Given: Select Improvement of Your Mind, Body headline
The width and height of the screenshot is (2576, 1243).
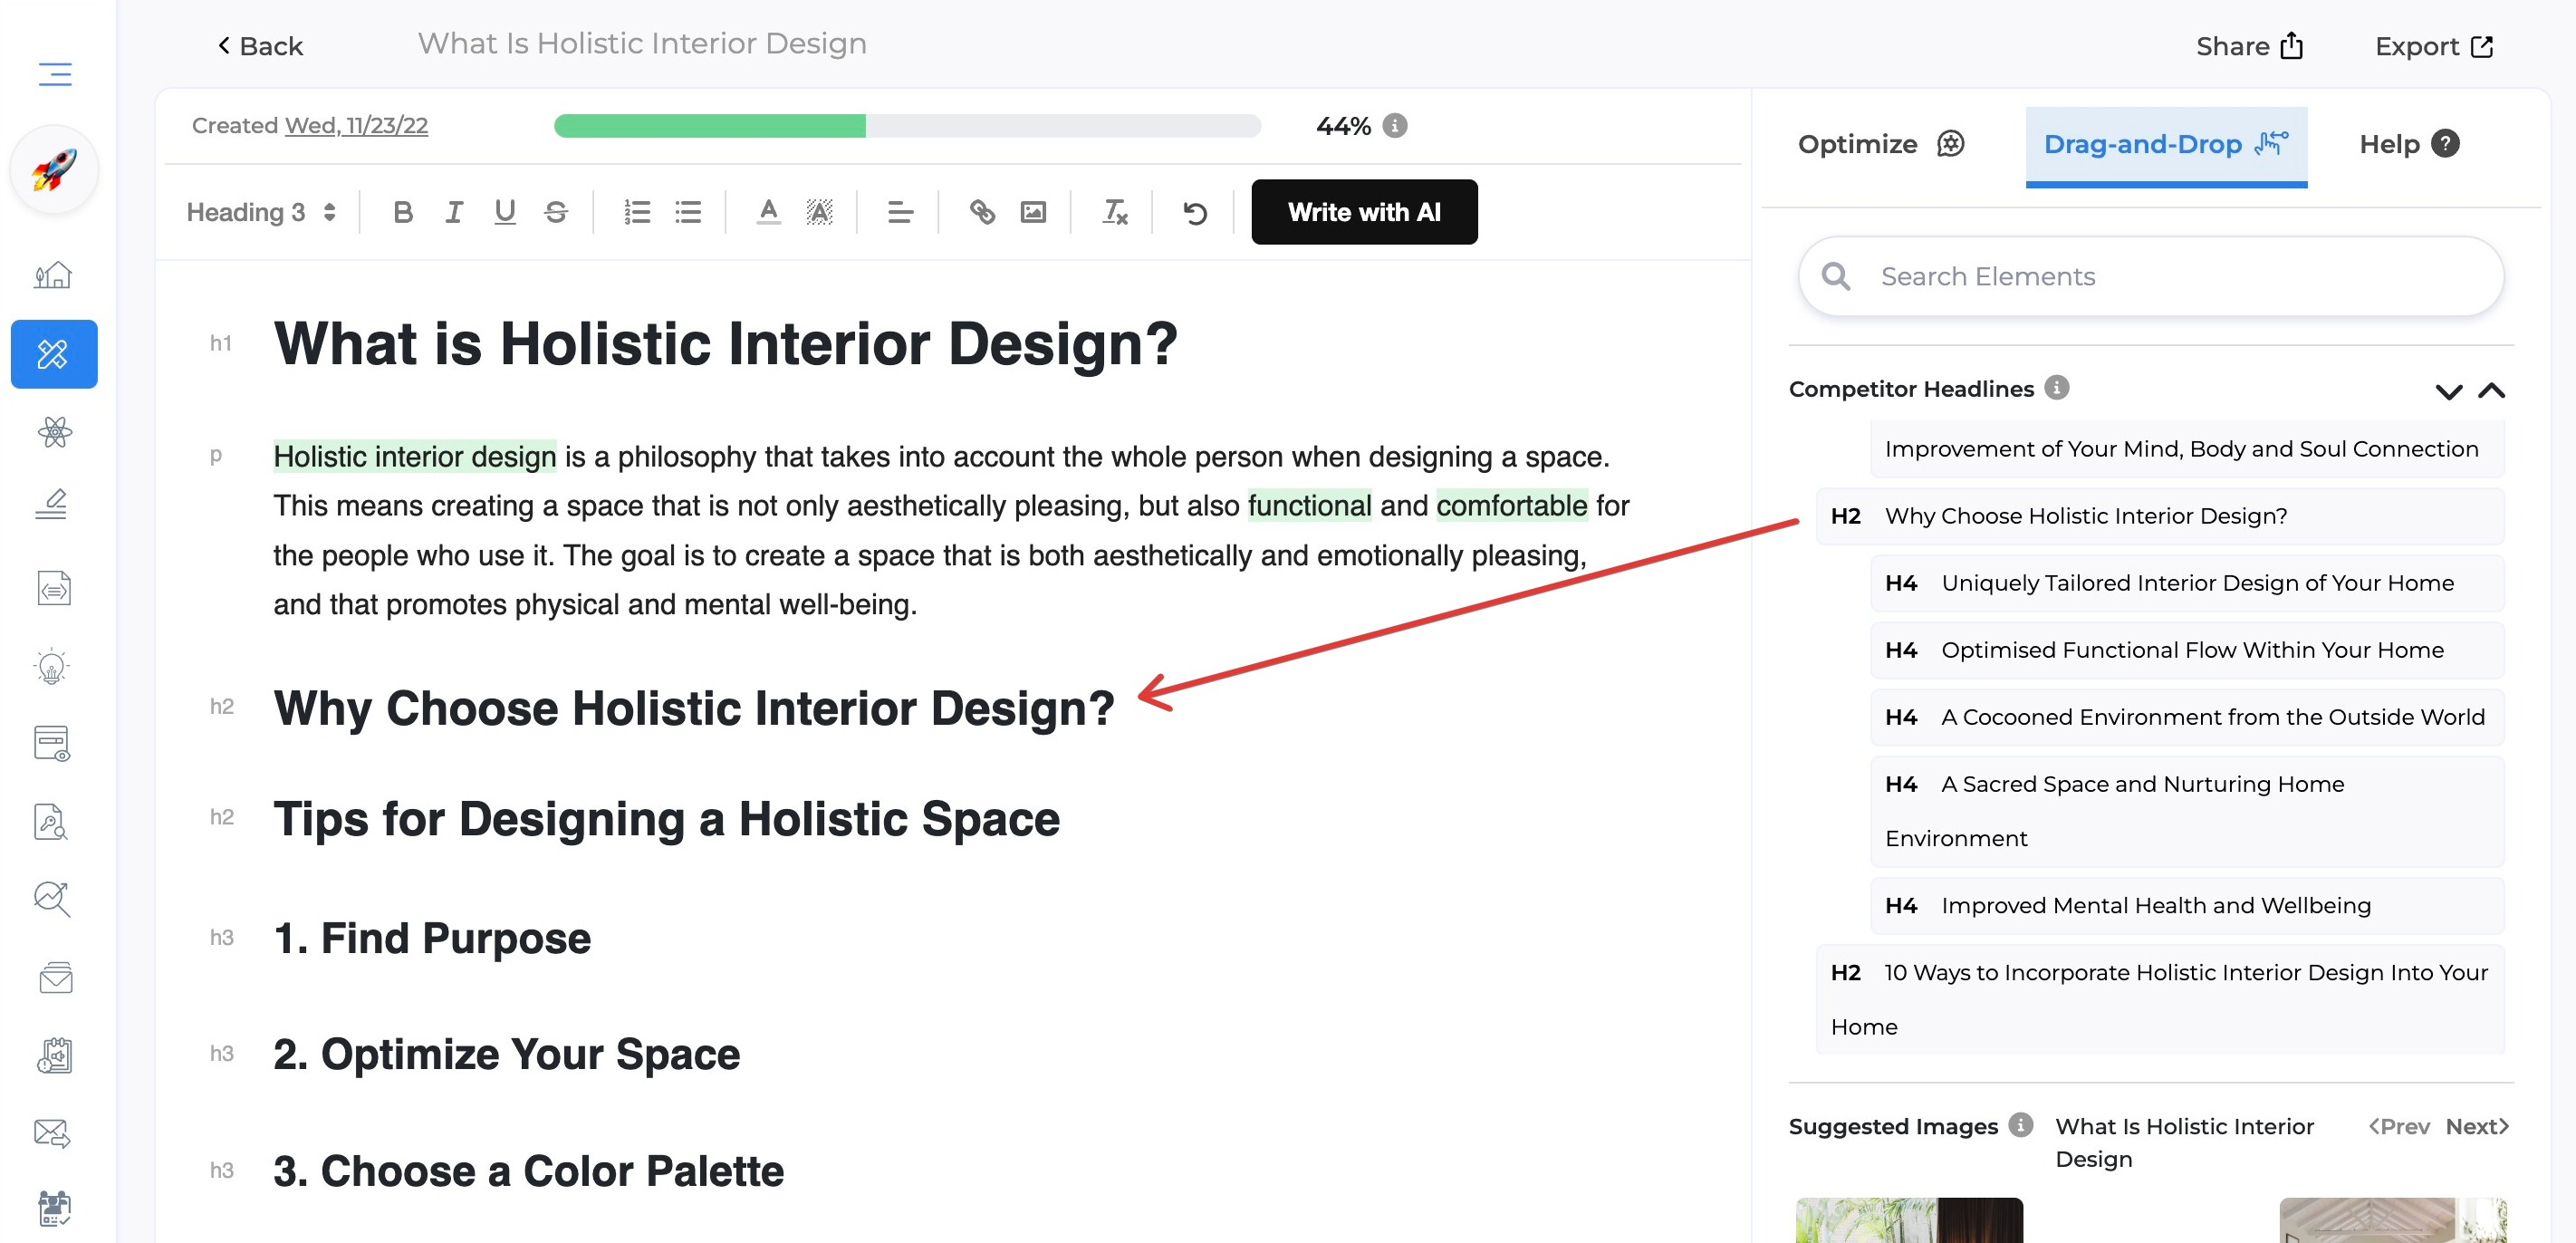Looking at the screenshot, I should coord(2187,449).
